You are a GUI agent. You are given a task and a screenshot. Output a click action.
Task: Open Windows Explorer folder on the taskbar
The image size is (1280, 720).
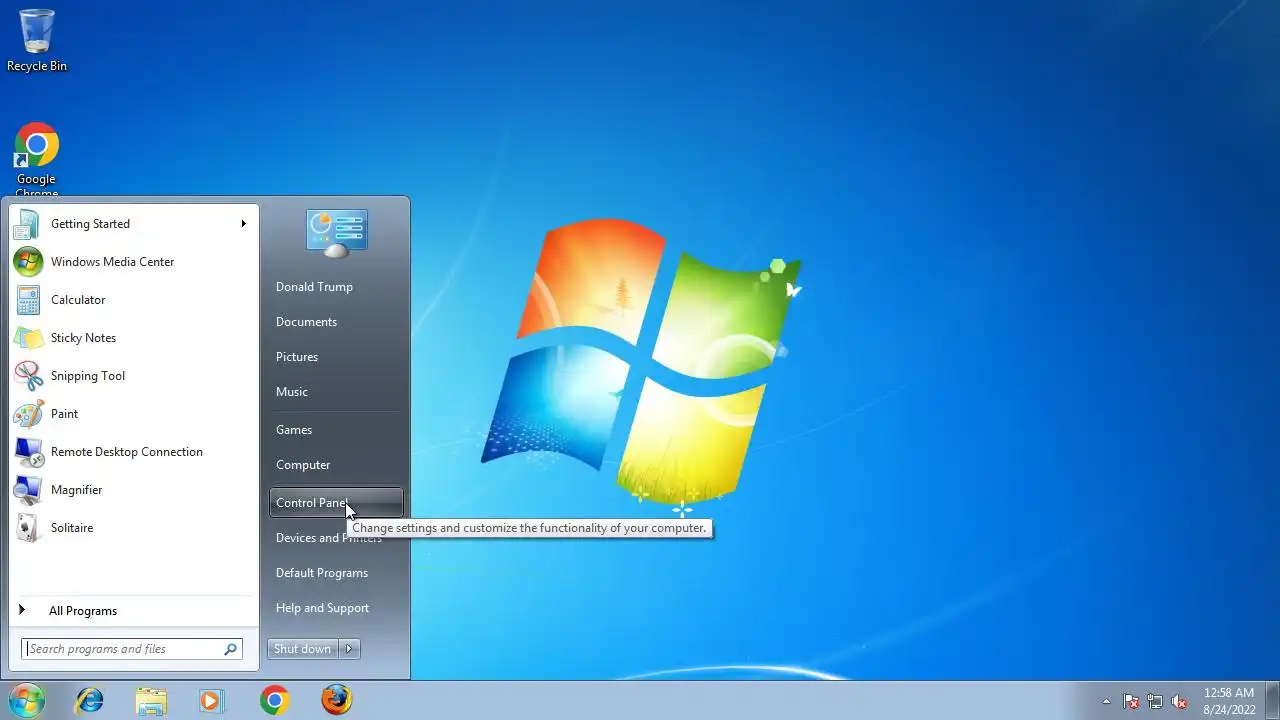coord(151,700)
